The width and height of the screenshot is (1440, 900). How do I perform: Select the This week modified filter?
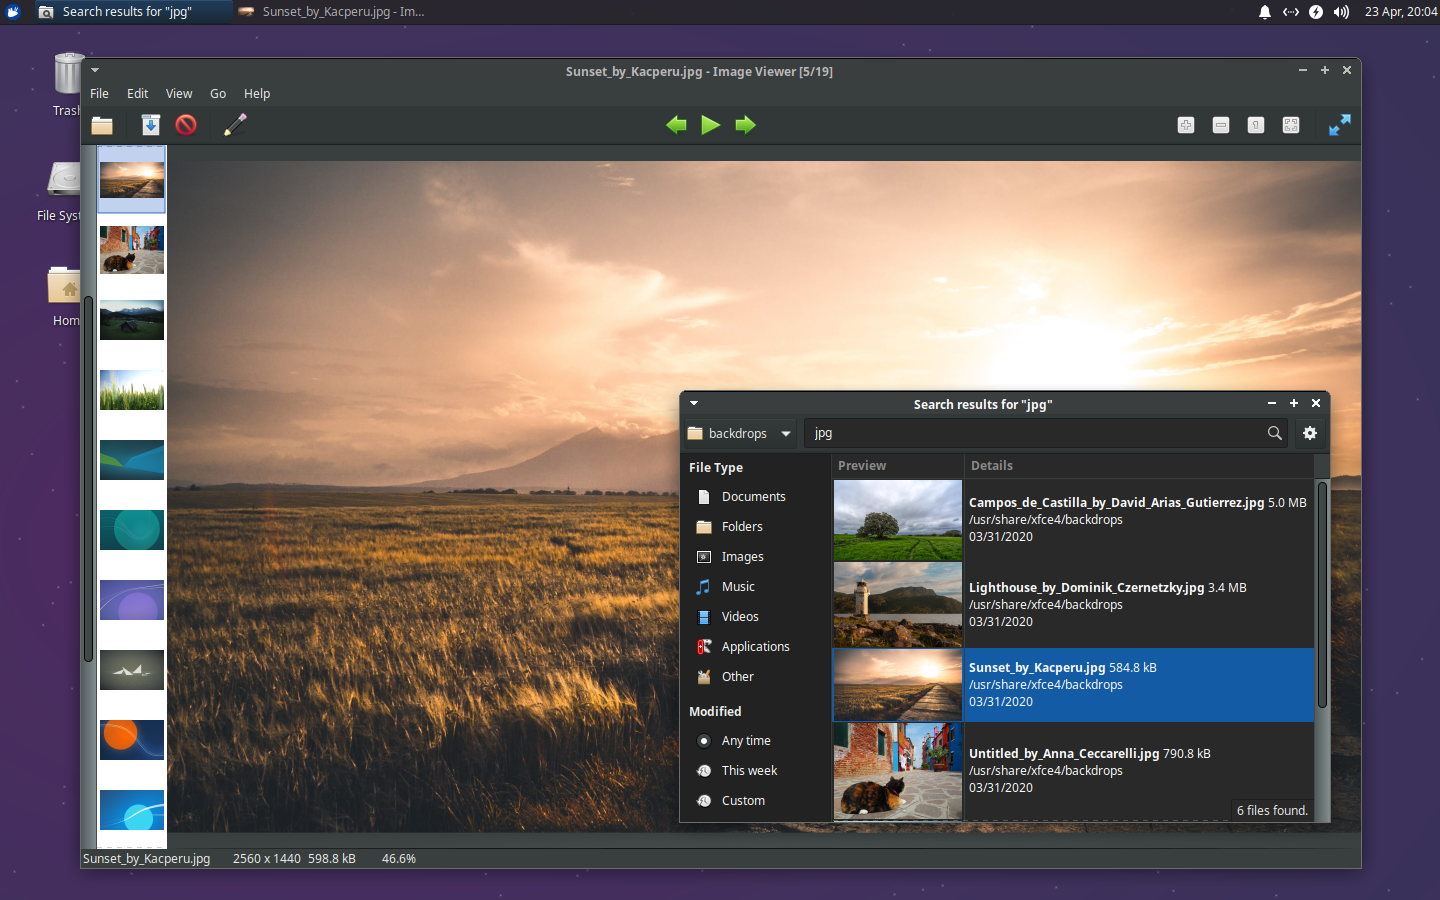pos(749,770)
